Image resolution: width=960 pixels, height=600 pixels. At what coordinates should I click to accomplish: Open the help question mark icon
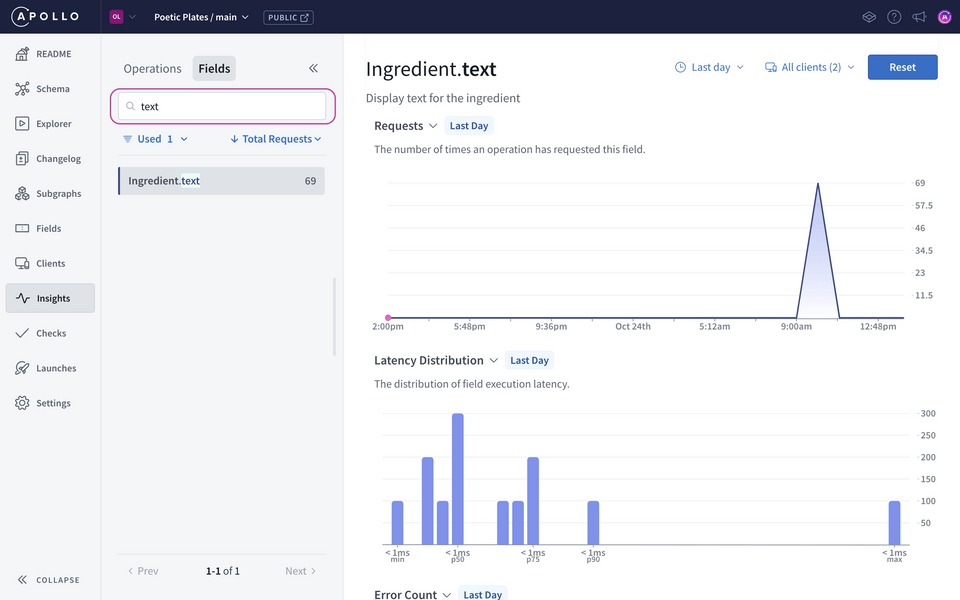pos(894,17)
